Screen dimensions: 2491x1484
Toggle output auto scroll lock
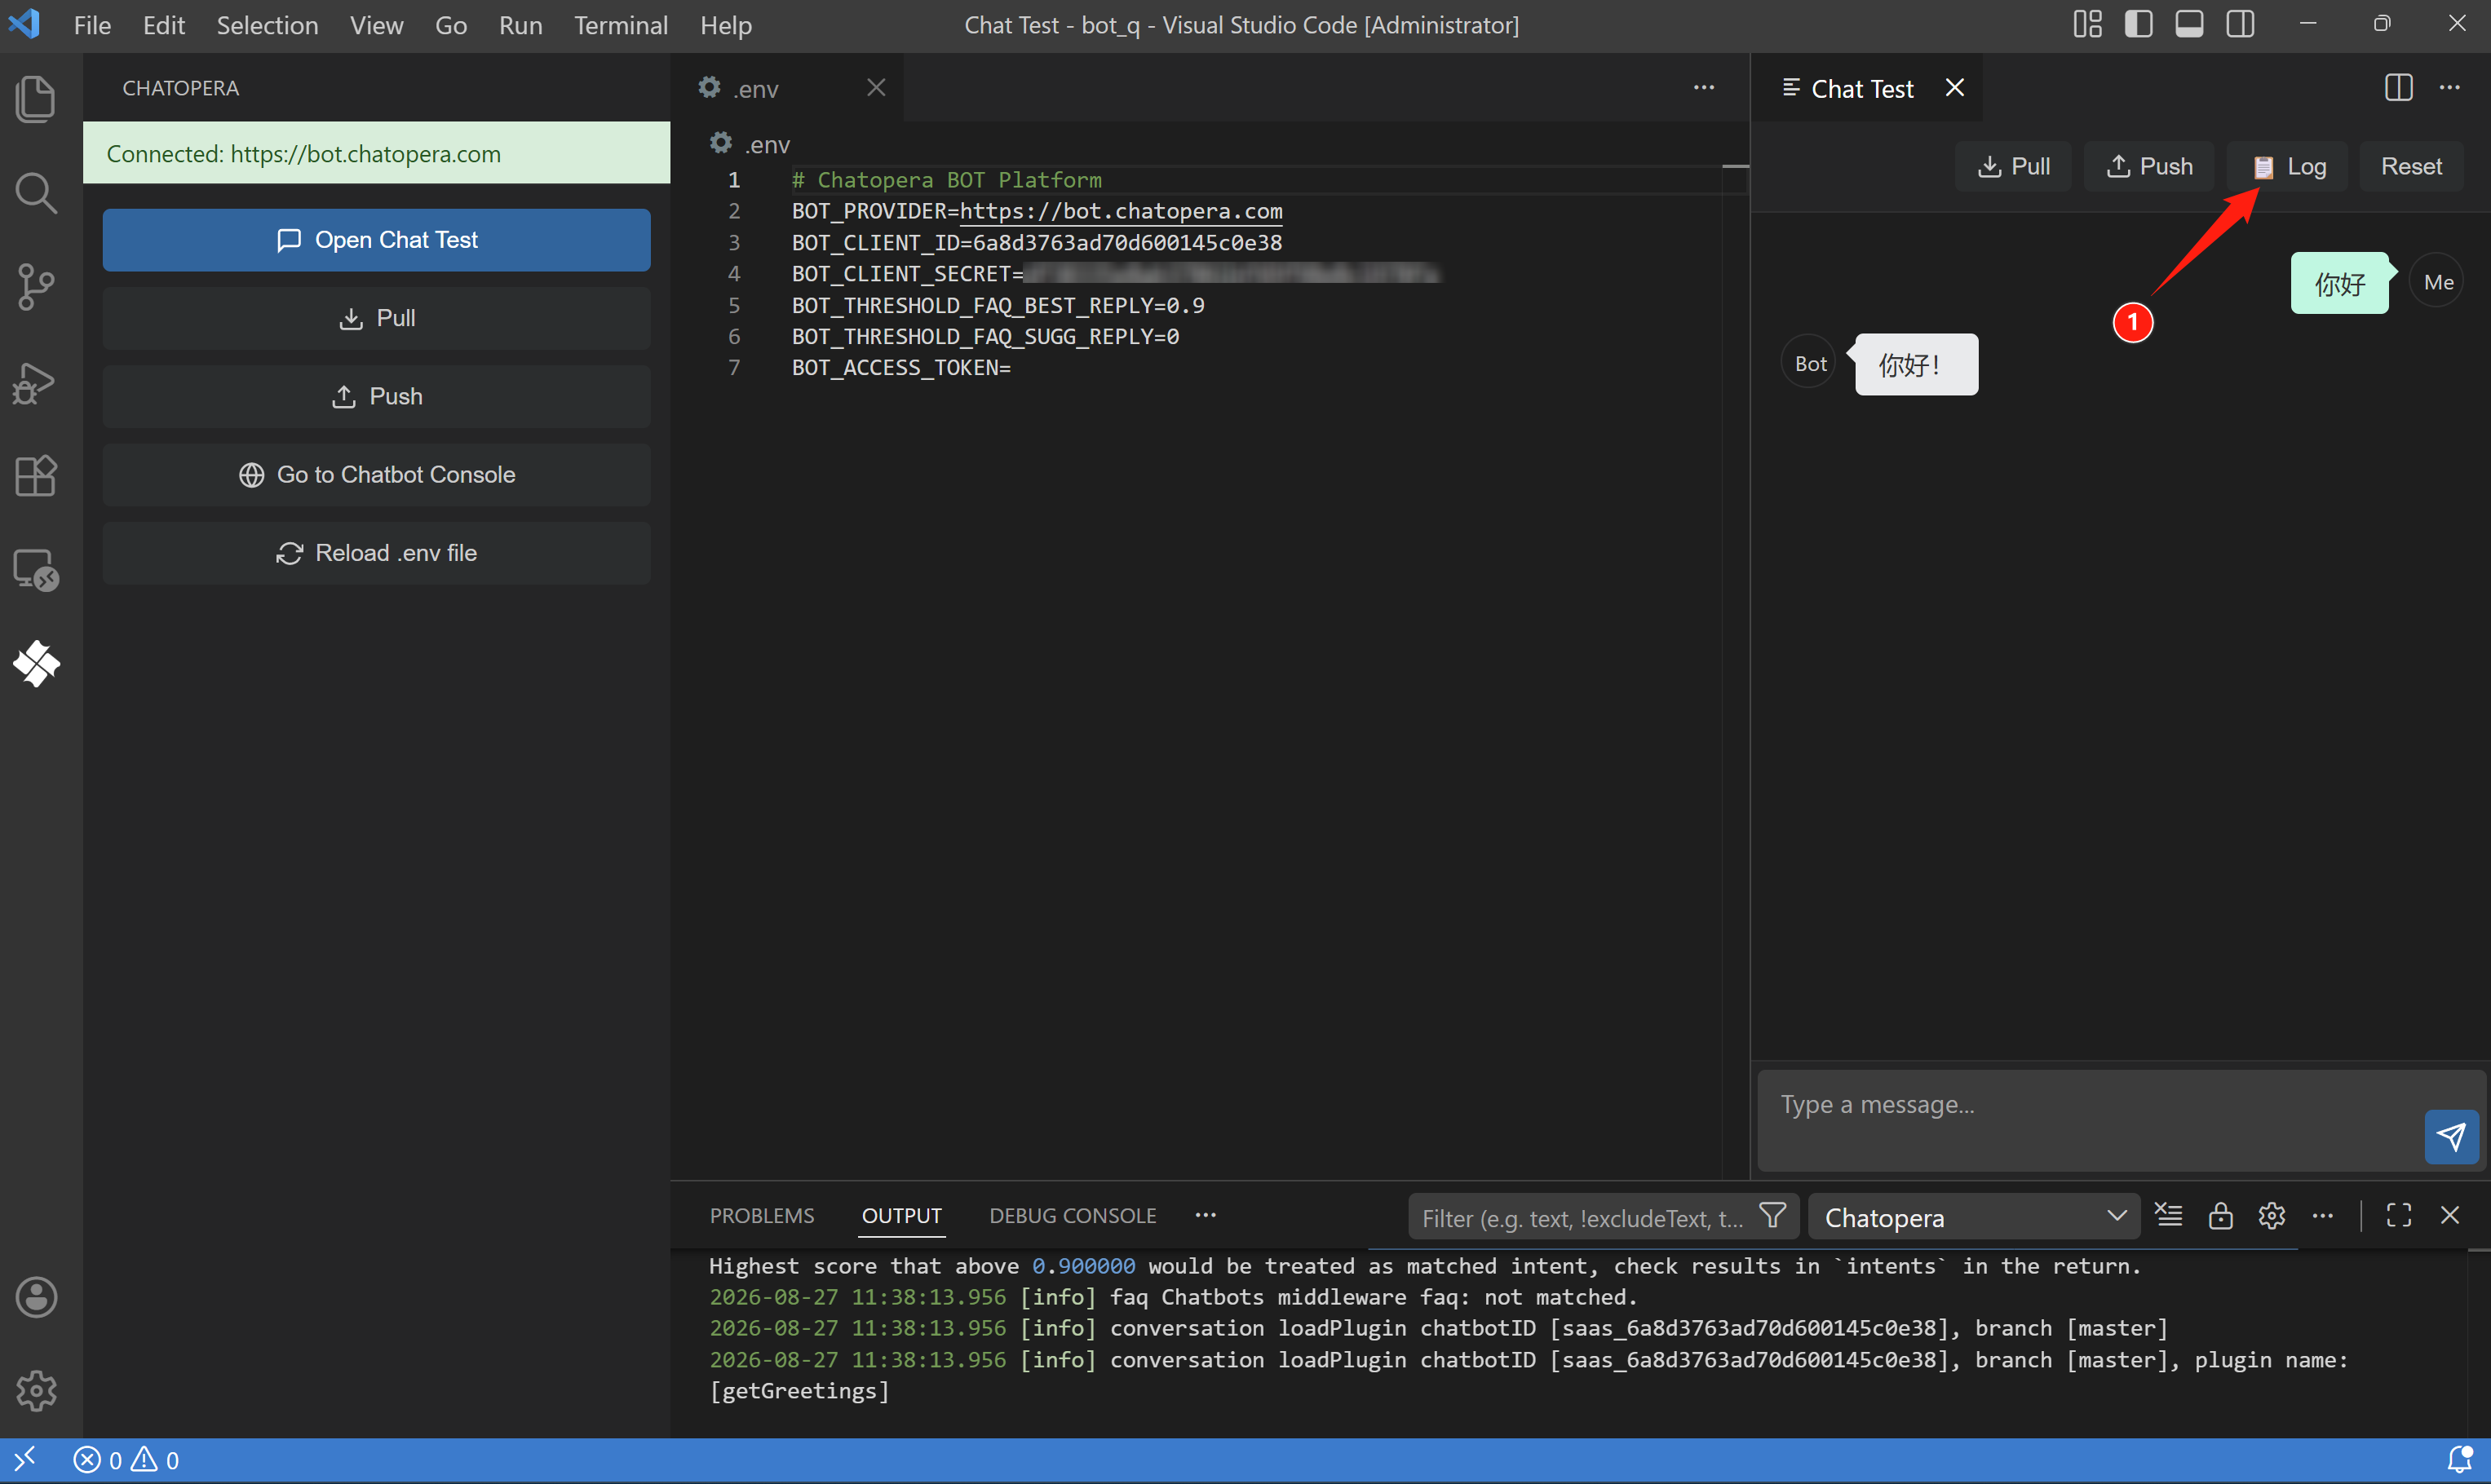pos(2220,1215)
